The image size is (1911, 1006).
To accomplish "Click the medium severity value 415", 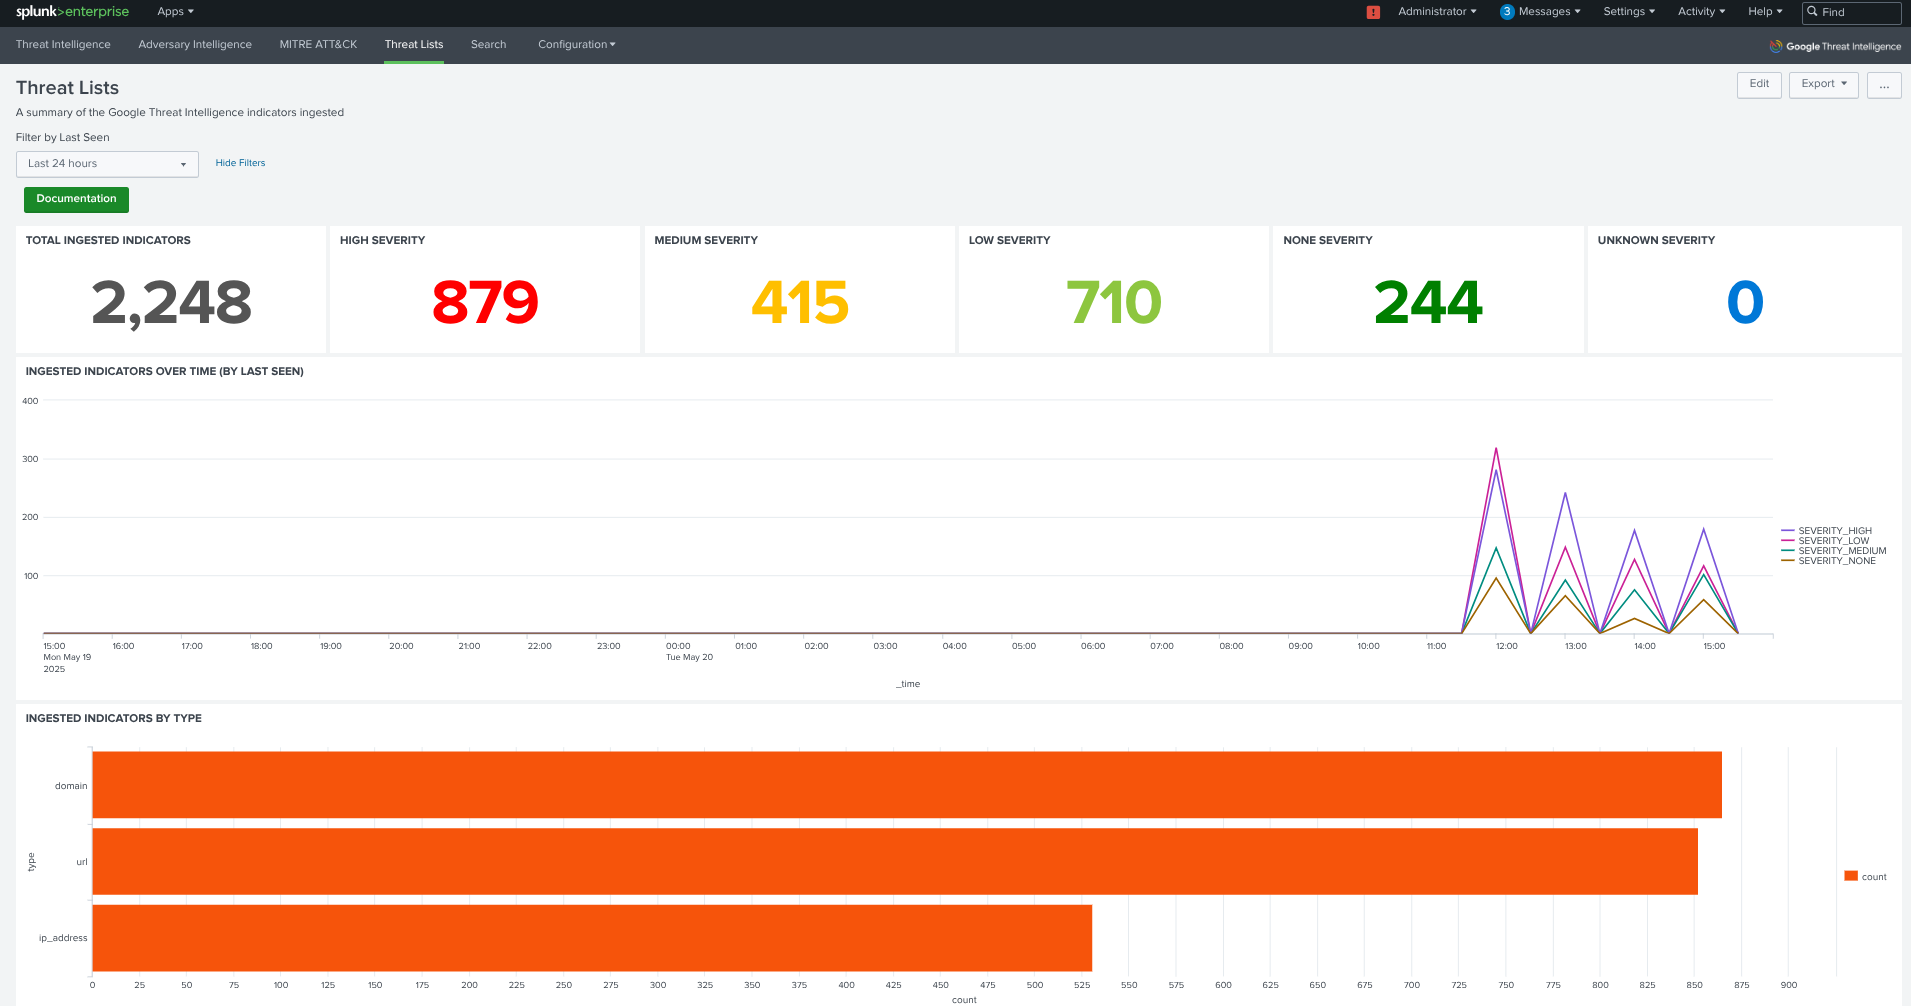I will (800, 303).
